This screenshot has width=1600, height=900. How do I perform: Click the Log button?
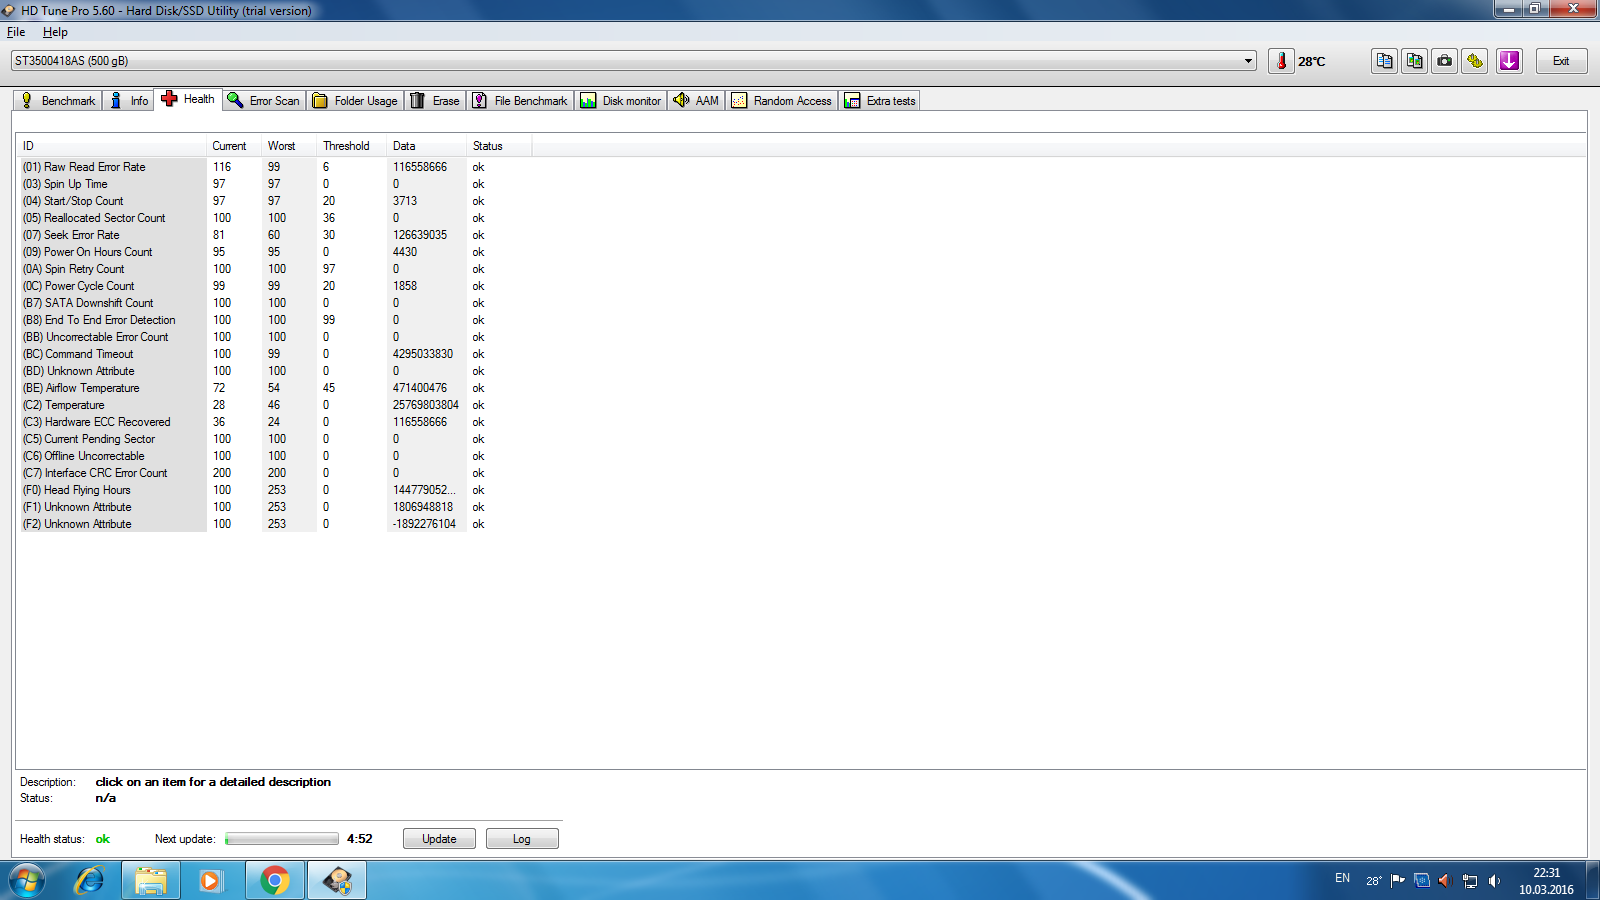point(522,839)
